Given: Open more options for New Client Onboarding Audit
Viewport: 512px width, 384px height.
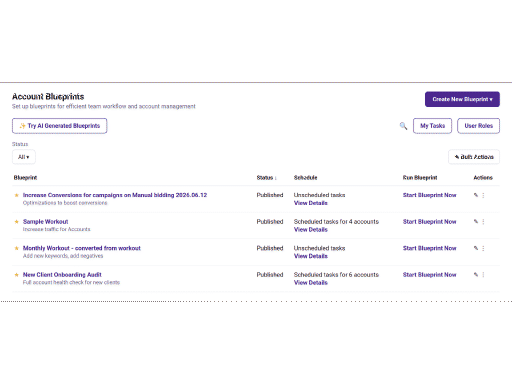Looking at the screenshot, I should coord(483,275).
